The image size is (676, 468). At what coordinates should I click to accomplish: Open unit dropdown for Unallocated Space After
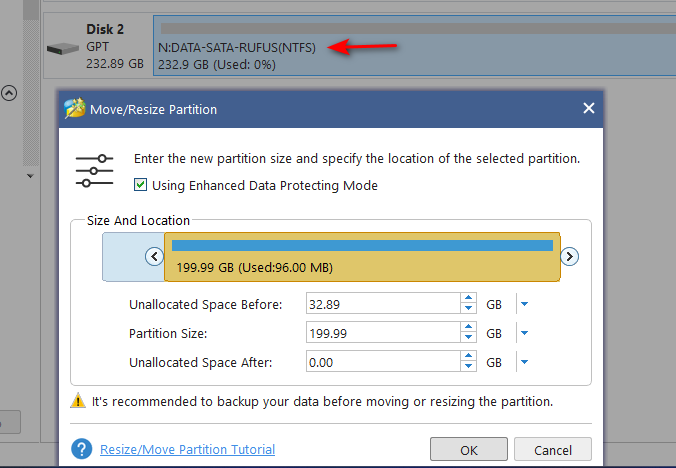[524, 362]
